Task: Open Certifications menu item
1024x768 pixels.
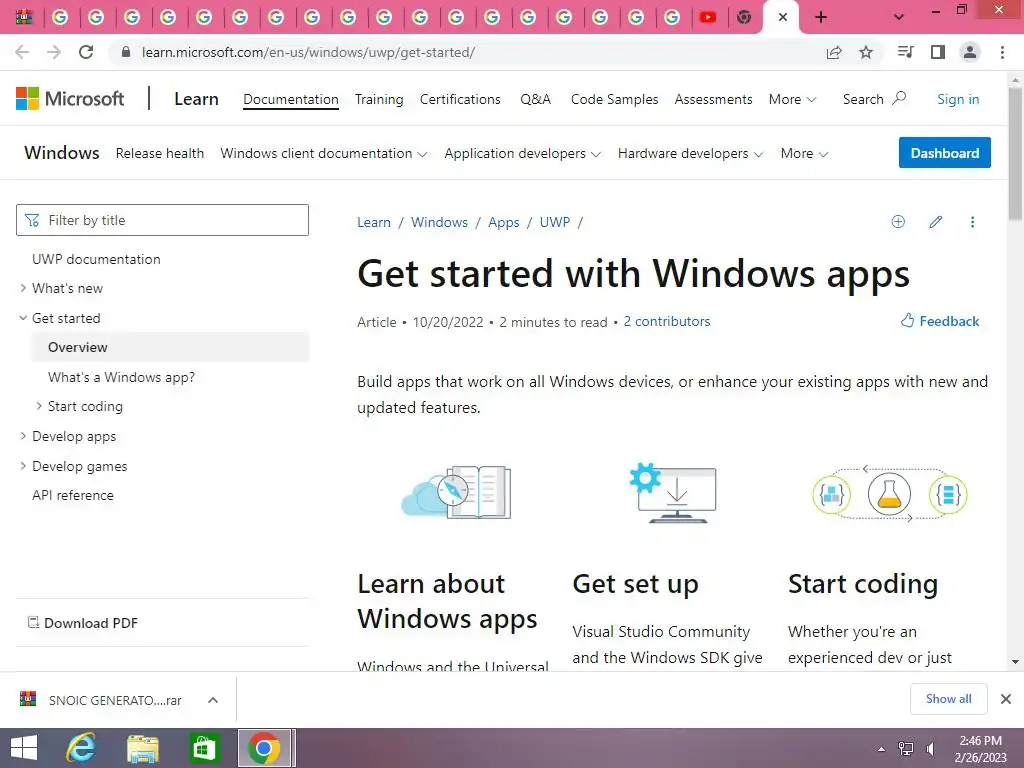Action: tap(460, 99)
